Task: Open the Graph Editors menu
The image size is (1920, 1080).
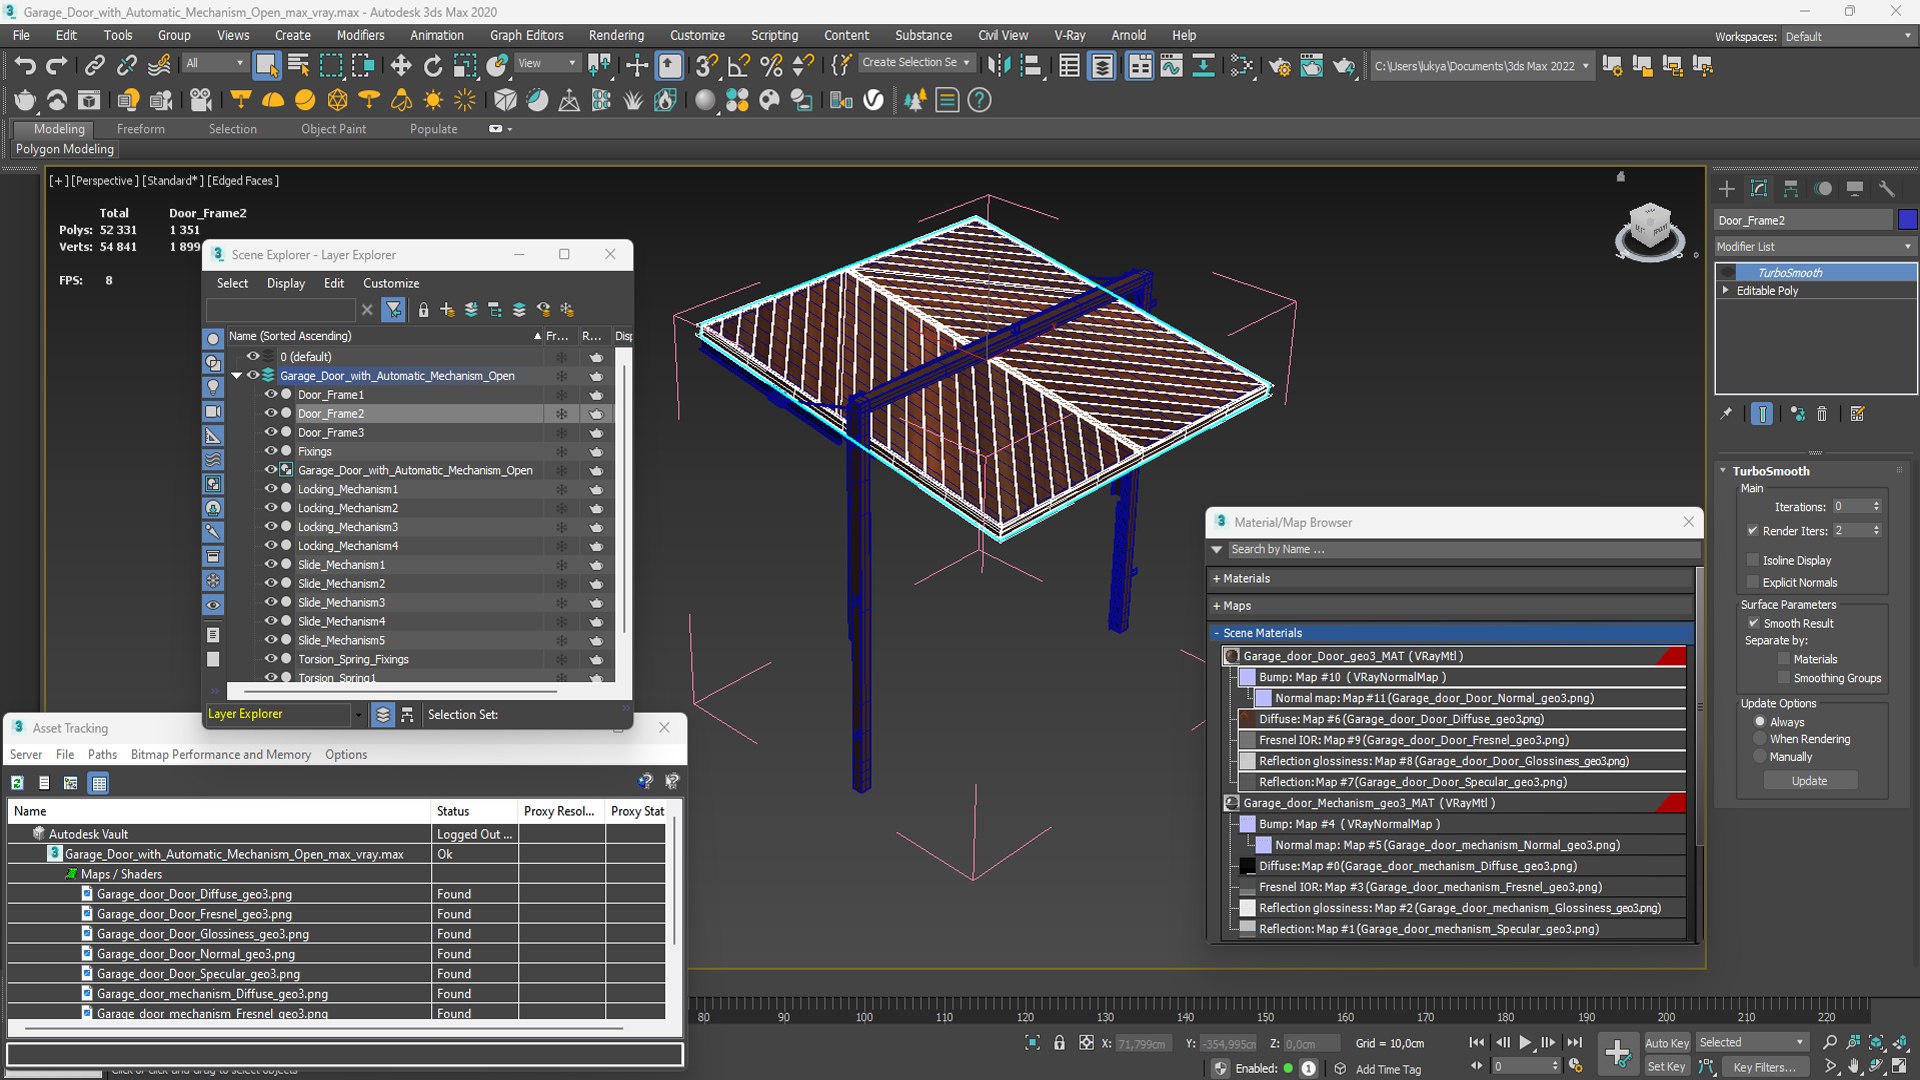Action: pos(527,35)
